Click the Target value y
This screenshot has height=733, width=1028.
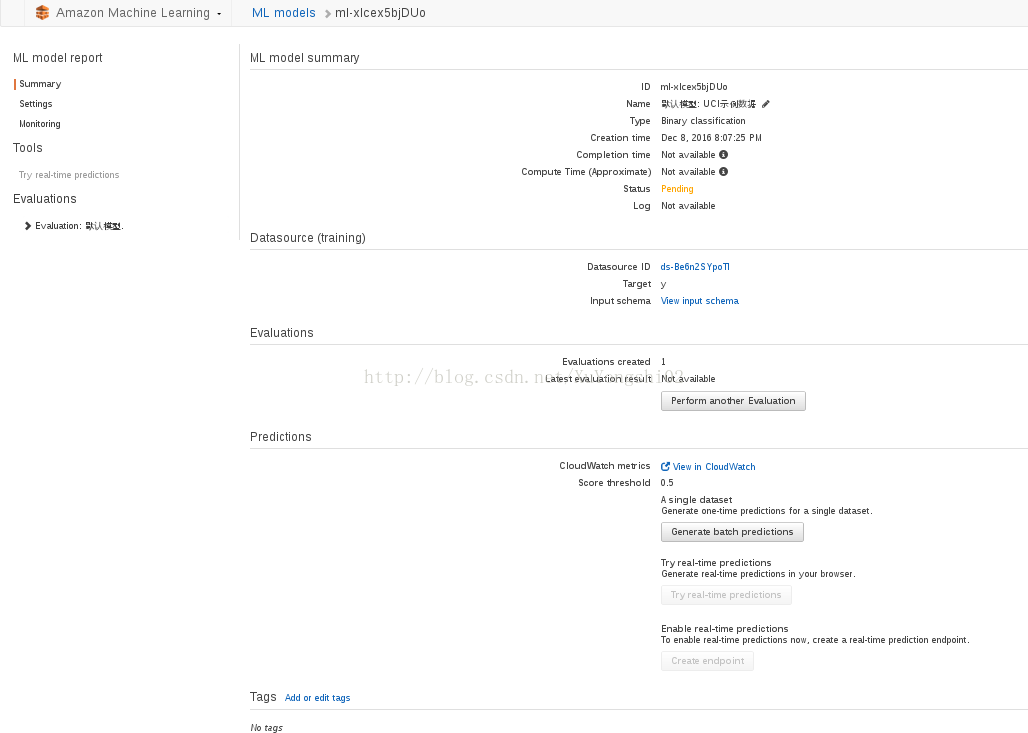pos(663,285)
